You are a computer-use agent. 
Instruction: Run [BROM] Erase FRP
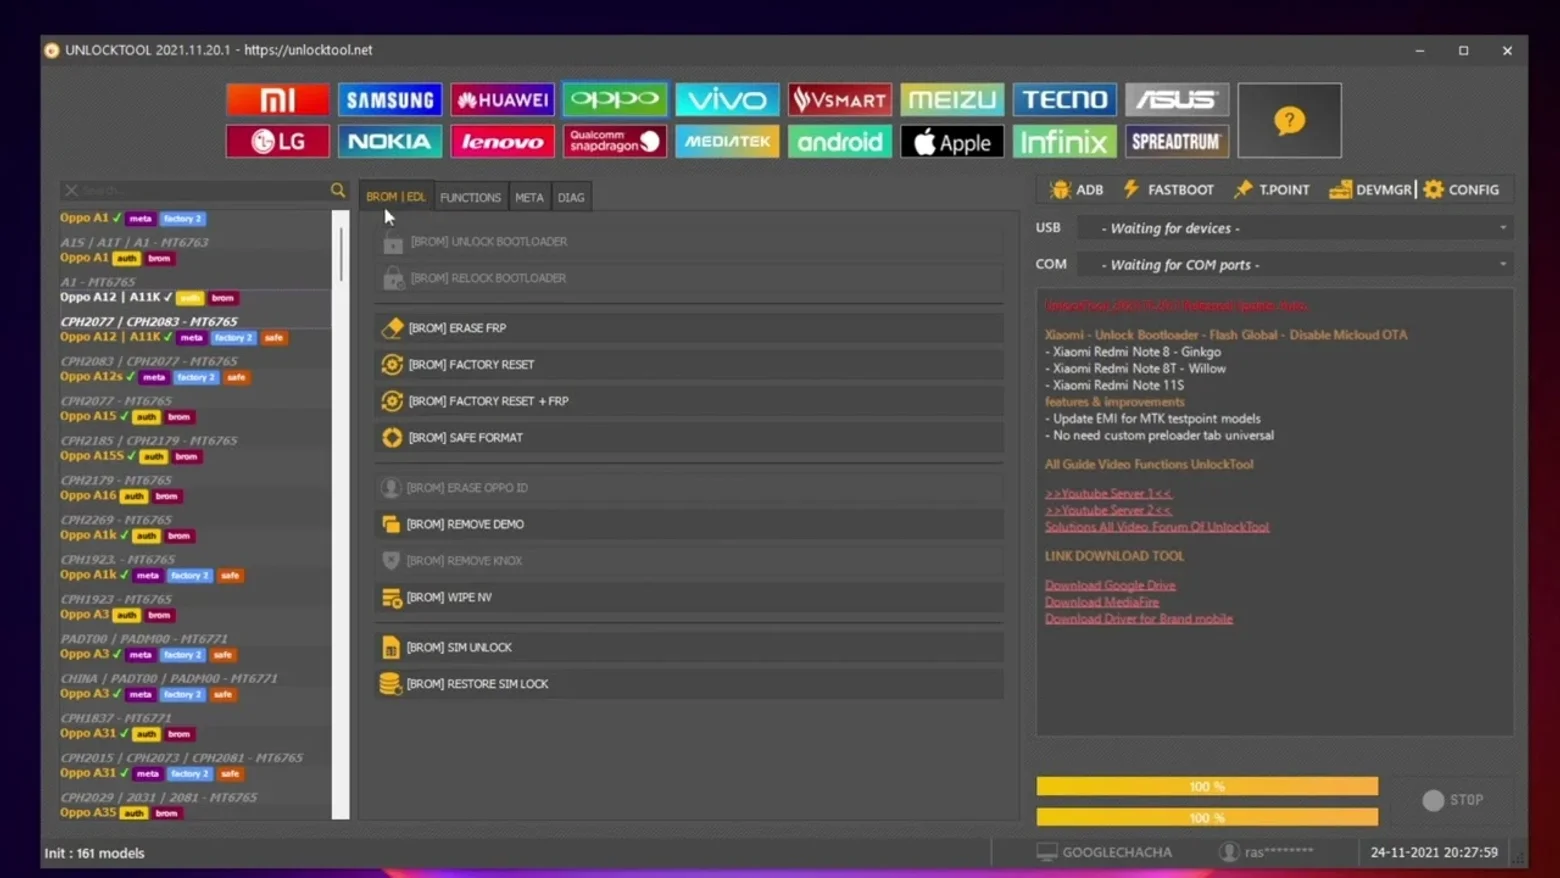(x=689, y=328)
